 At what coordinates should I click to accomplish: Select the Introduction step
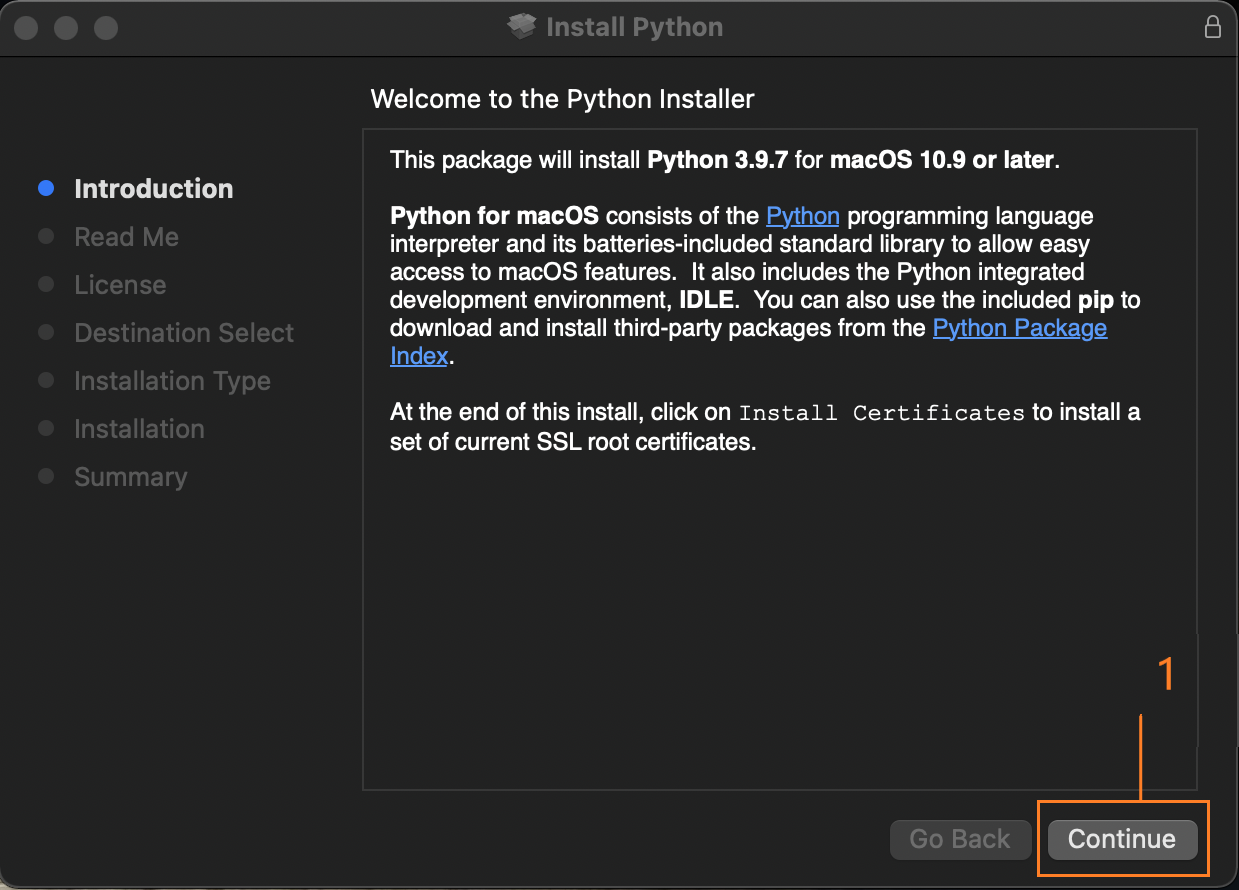coord(153,189)
